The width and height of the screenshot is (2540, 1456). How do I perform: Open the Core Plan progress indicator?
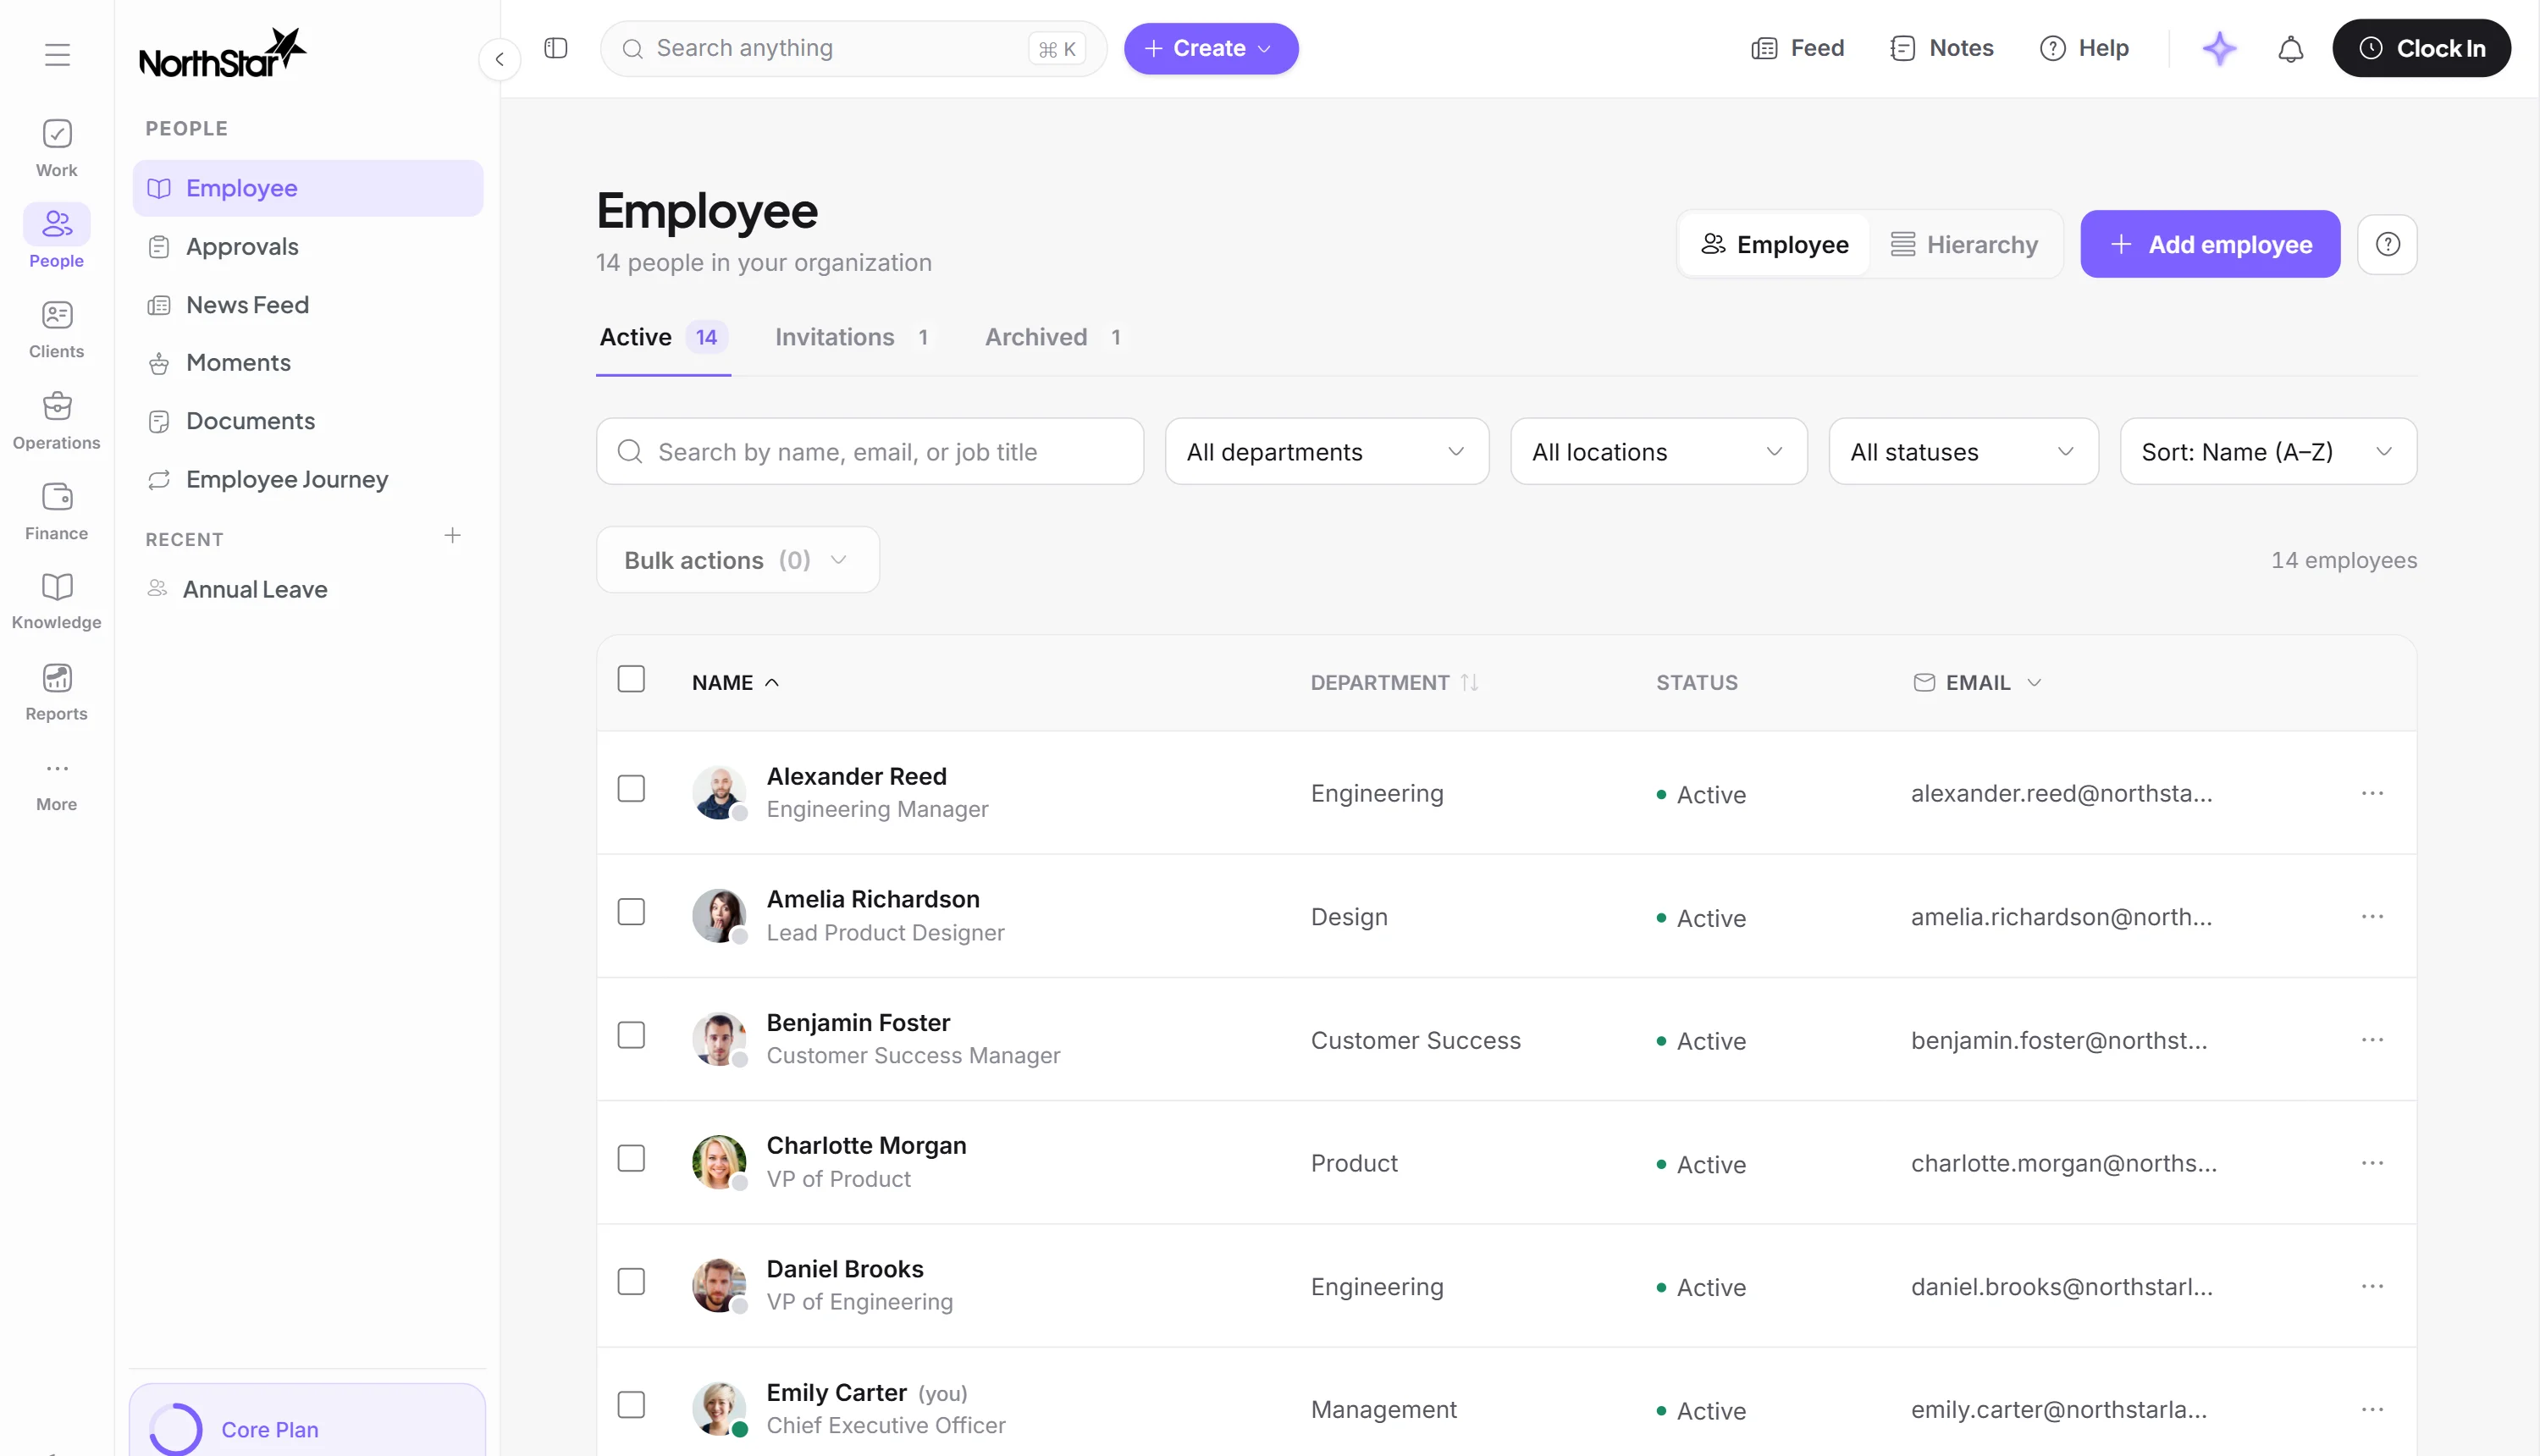176,1428
